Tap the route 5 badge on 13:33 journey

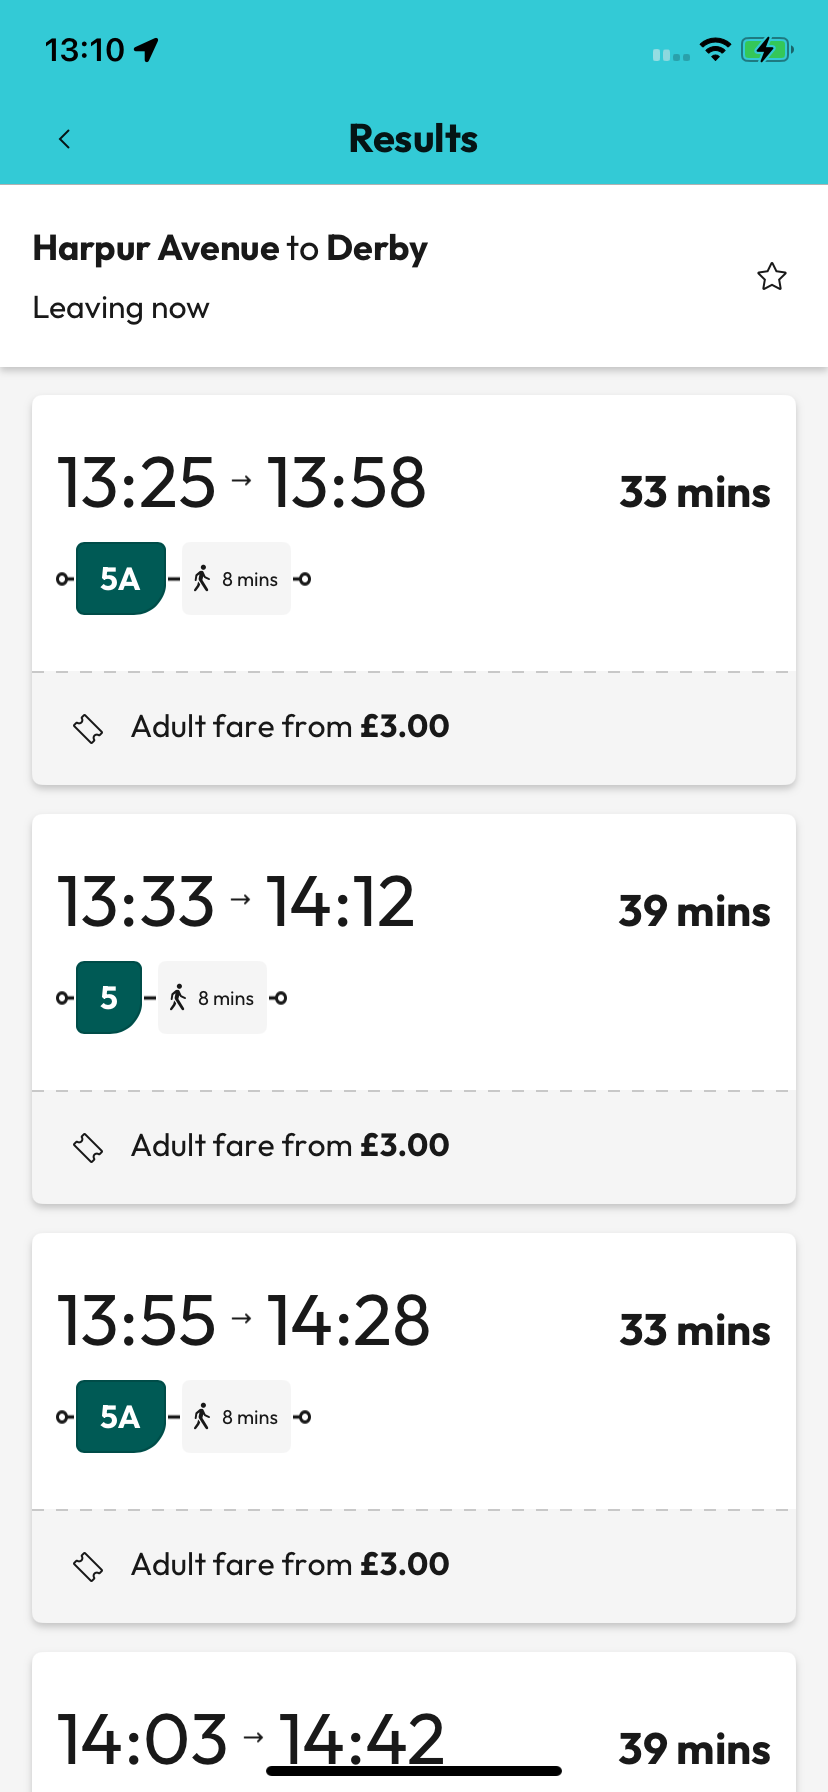click(x=109, y=998)
